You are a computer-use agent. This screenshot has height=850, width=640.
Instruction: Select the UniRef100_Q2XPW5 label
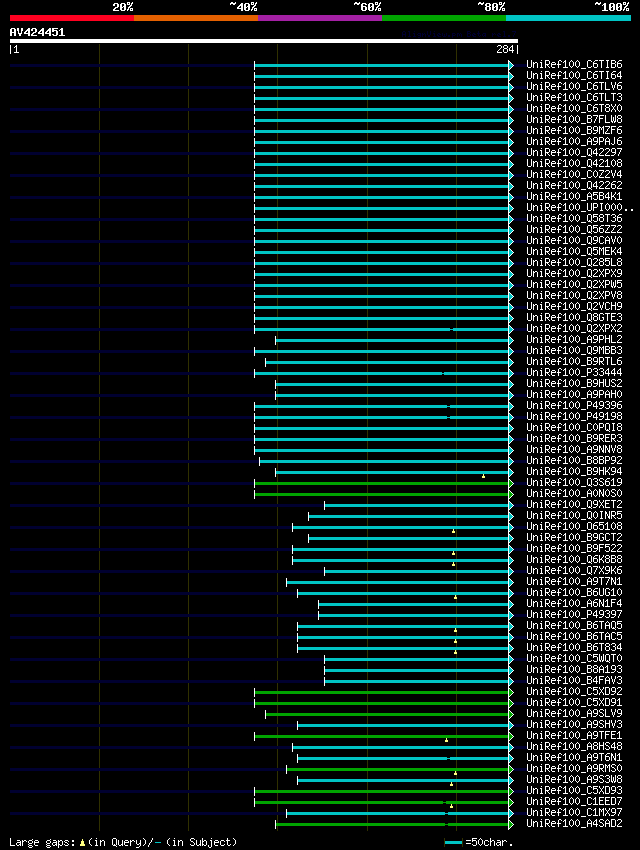[x=574, y=284]
